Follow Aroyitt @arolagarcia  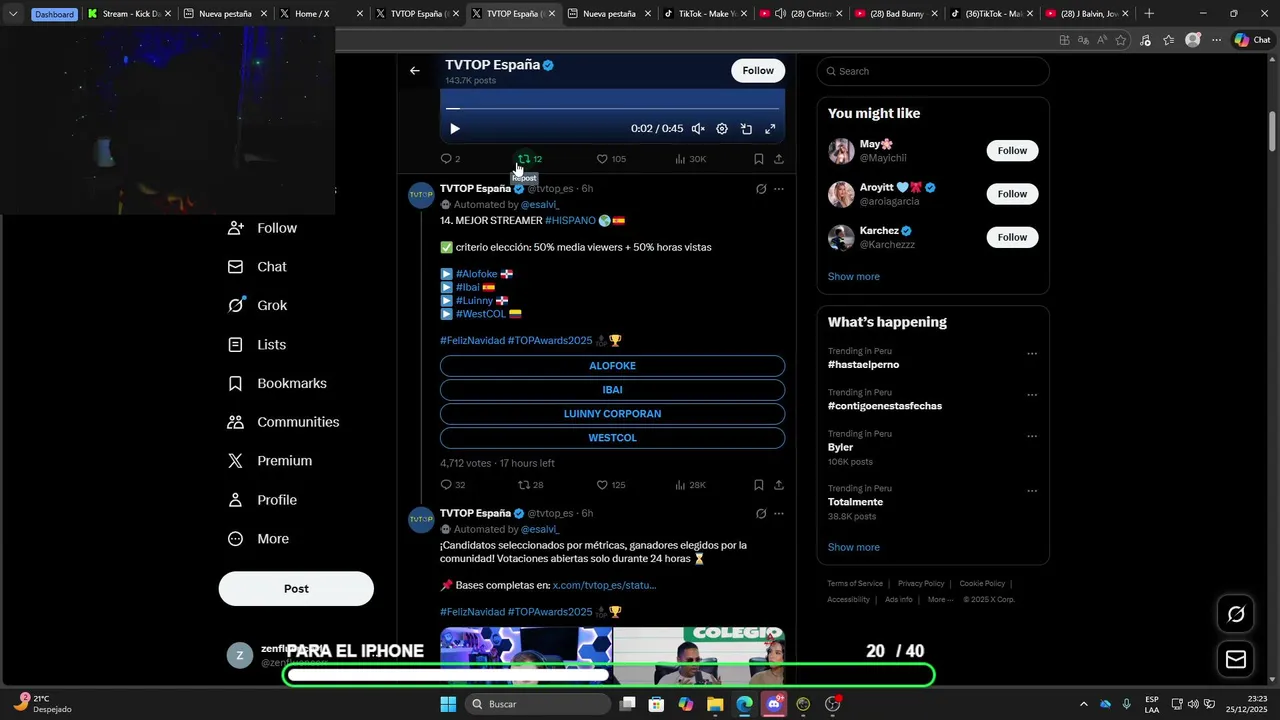(x=1012, y=194)
